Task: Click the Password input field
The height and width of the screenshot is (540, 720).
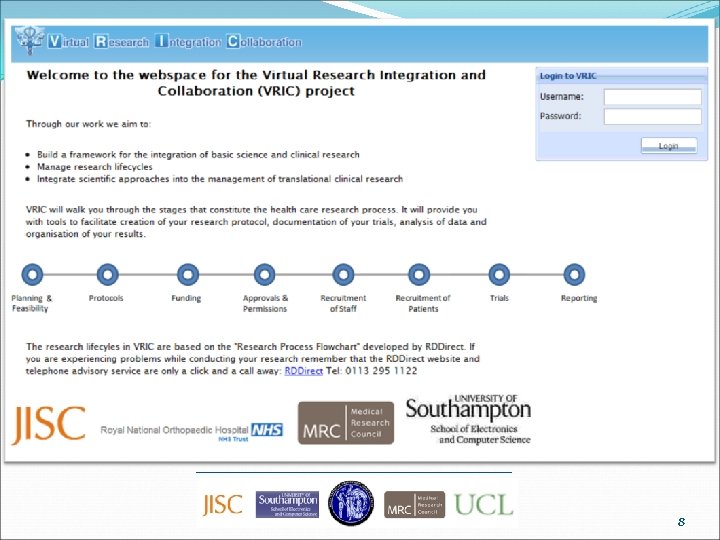Action: (x=652, y=116)
